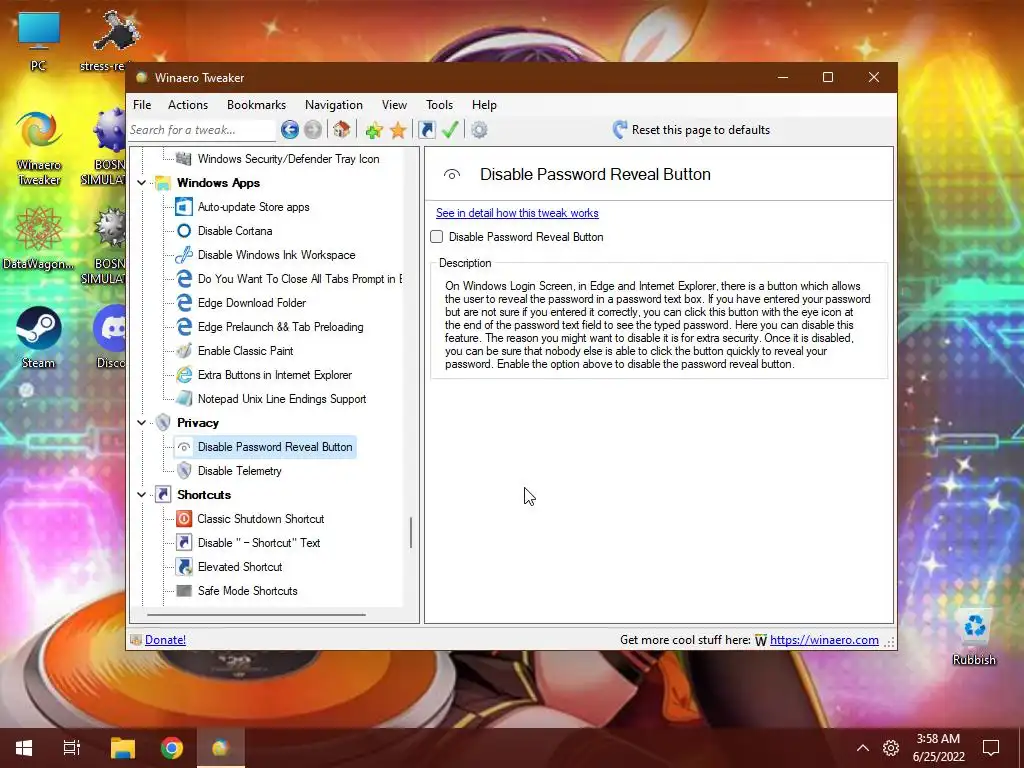Open the Help menu
This screenshot has width=1024, height=768.
coord(485,105)
